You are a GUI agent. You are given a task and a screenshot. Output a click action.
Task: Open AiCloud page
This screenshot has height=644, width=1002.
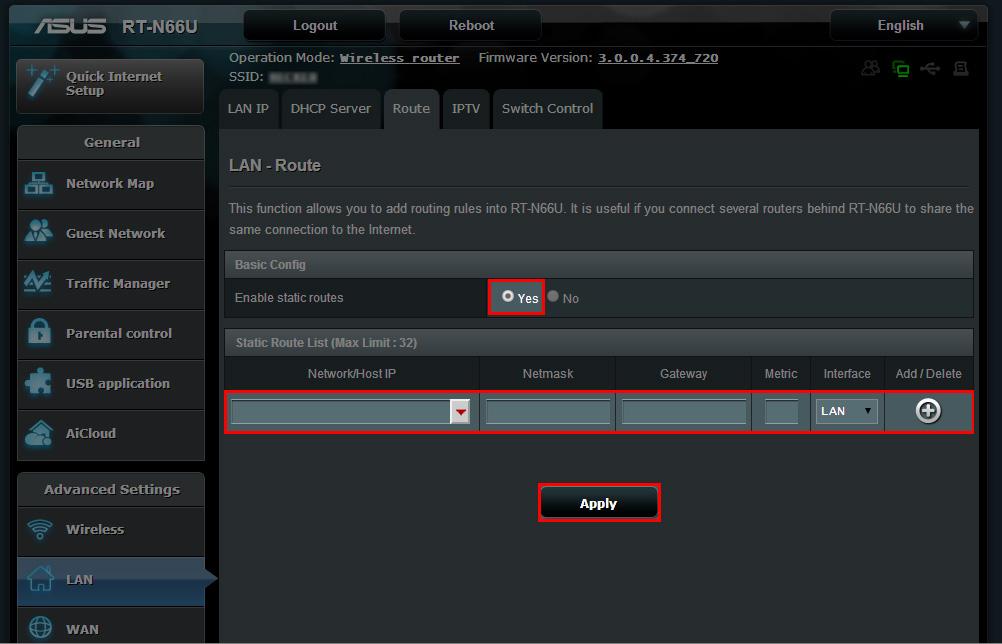[x=111, y=434]
